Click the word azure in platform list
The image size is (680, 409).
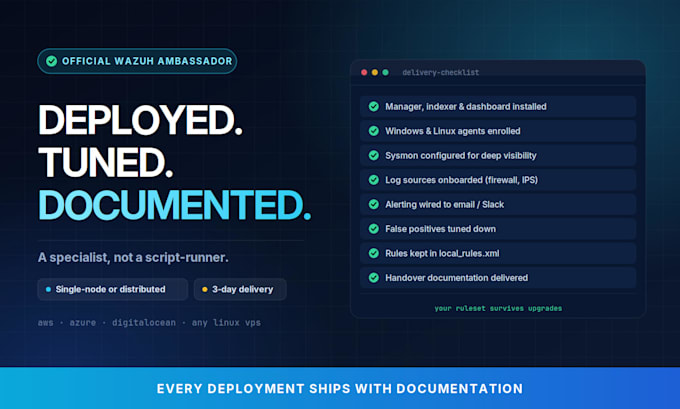coord(83,323)
